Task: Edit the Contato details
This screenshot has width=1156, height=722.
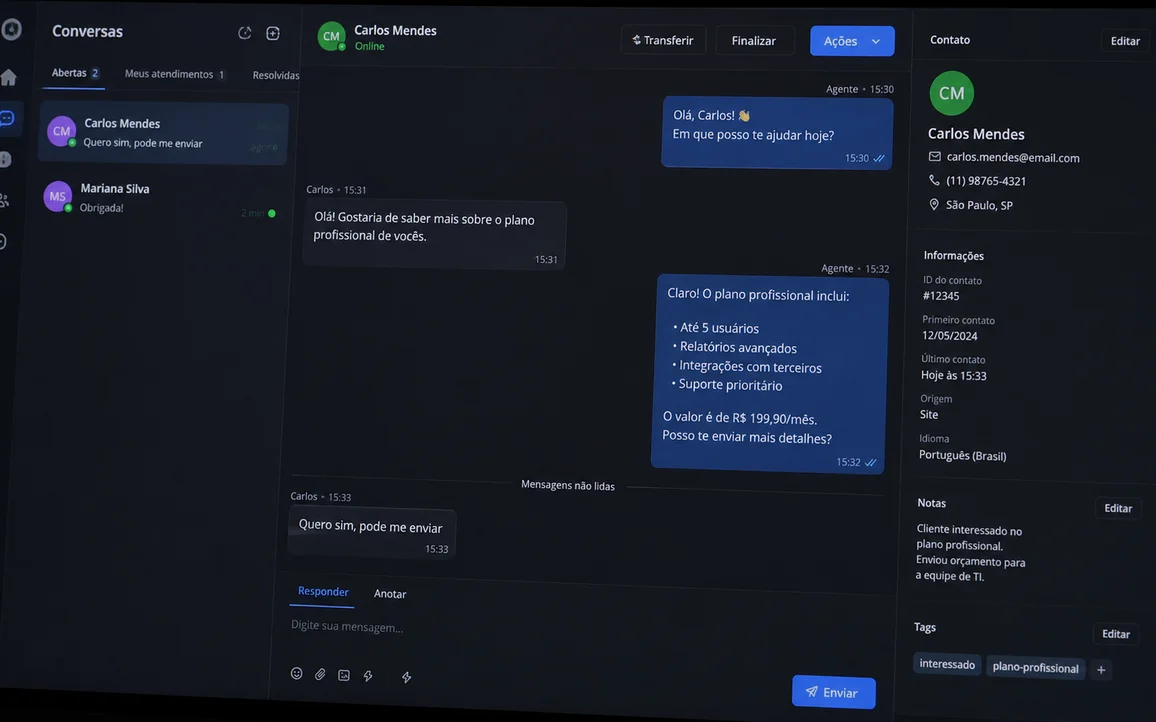Action: [x=1125, y=41]
